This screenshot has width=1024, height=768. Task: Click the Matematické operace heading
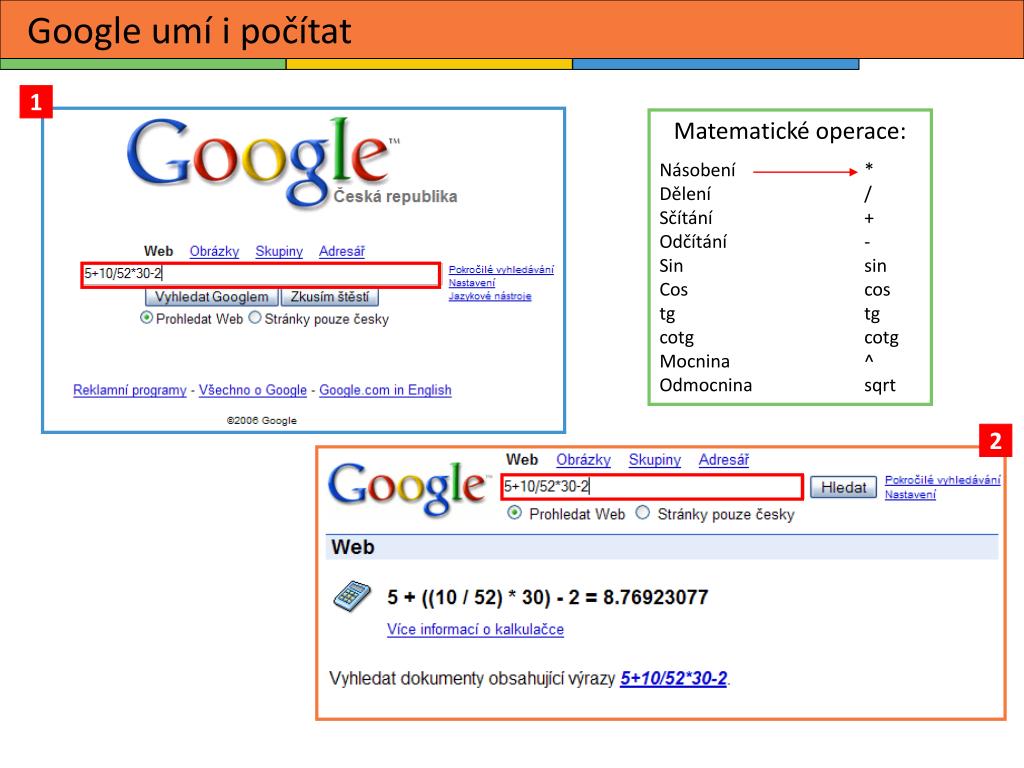(790, 131)
